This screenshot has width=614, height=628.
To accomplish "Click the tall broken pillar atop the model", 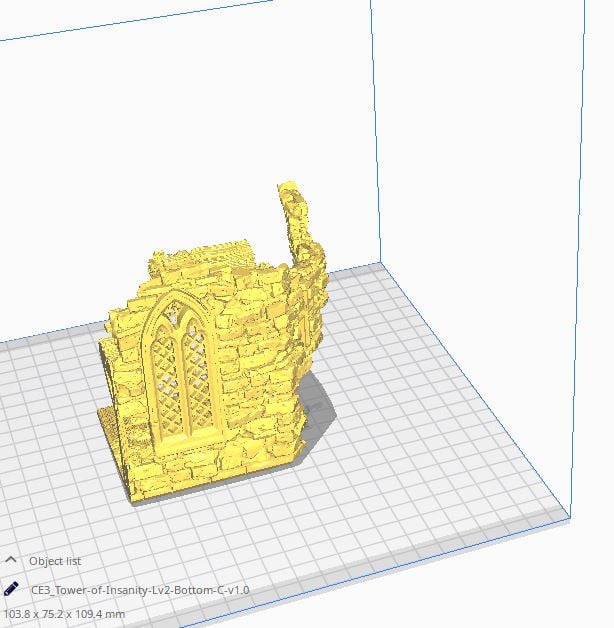I will pos(298,224).
